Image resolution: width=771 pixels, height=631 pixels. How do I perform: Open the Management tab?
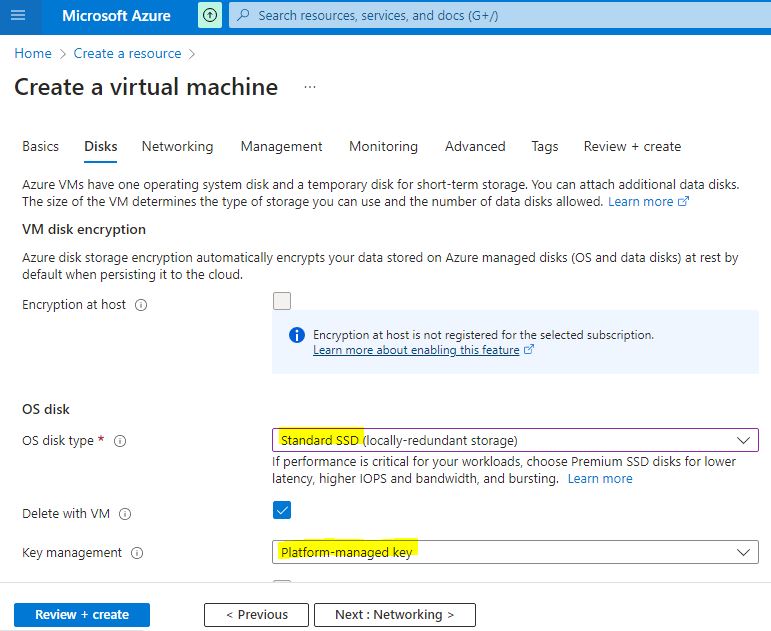(x=281, y=146)
